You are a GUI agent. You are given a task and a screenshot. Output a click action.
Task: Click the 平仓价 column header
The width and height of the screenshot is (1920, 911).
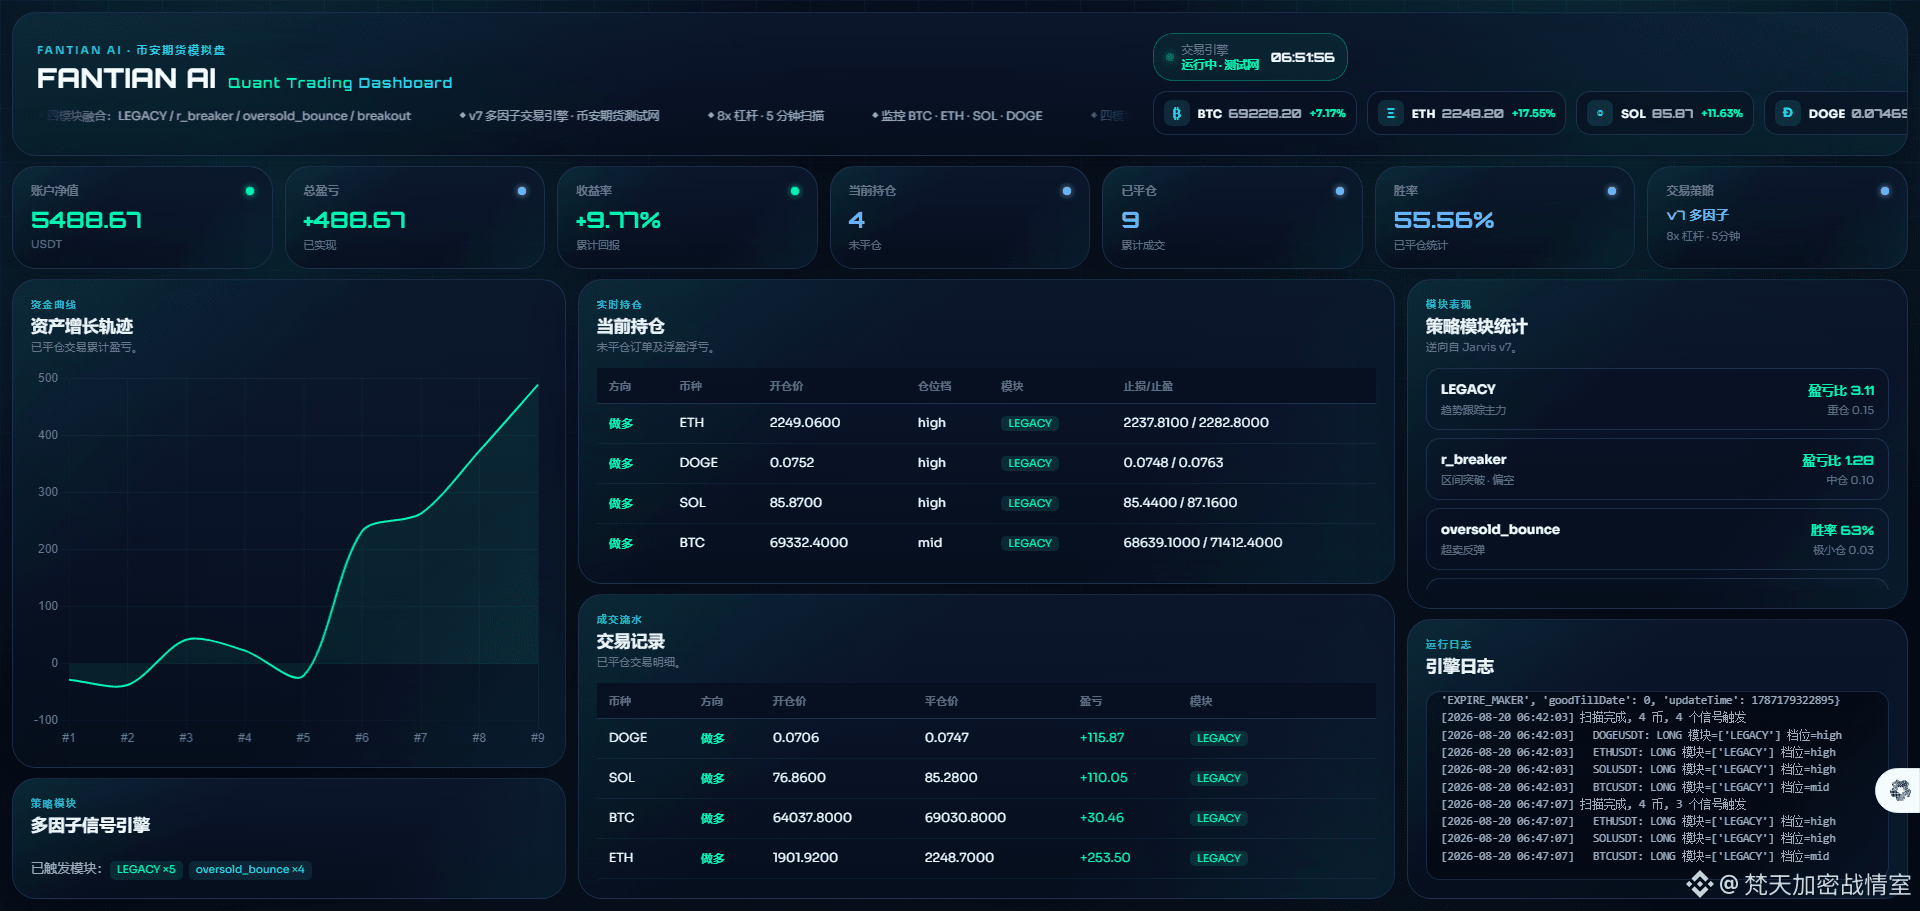coord(941,701)
